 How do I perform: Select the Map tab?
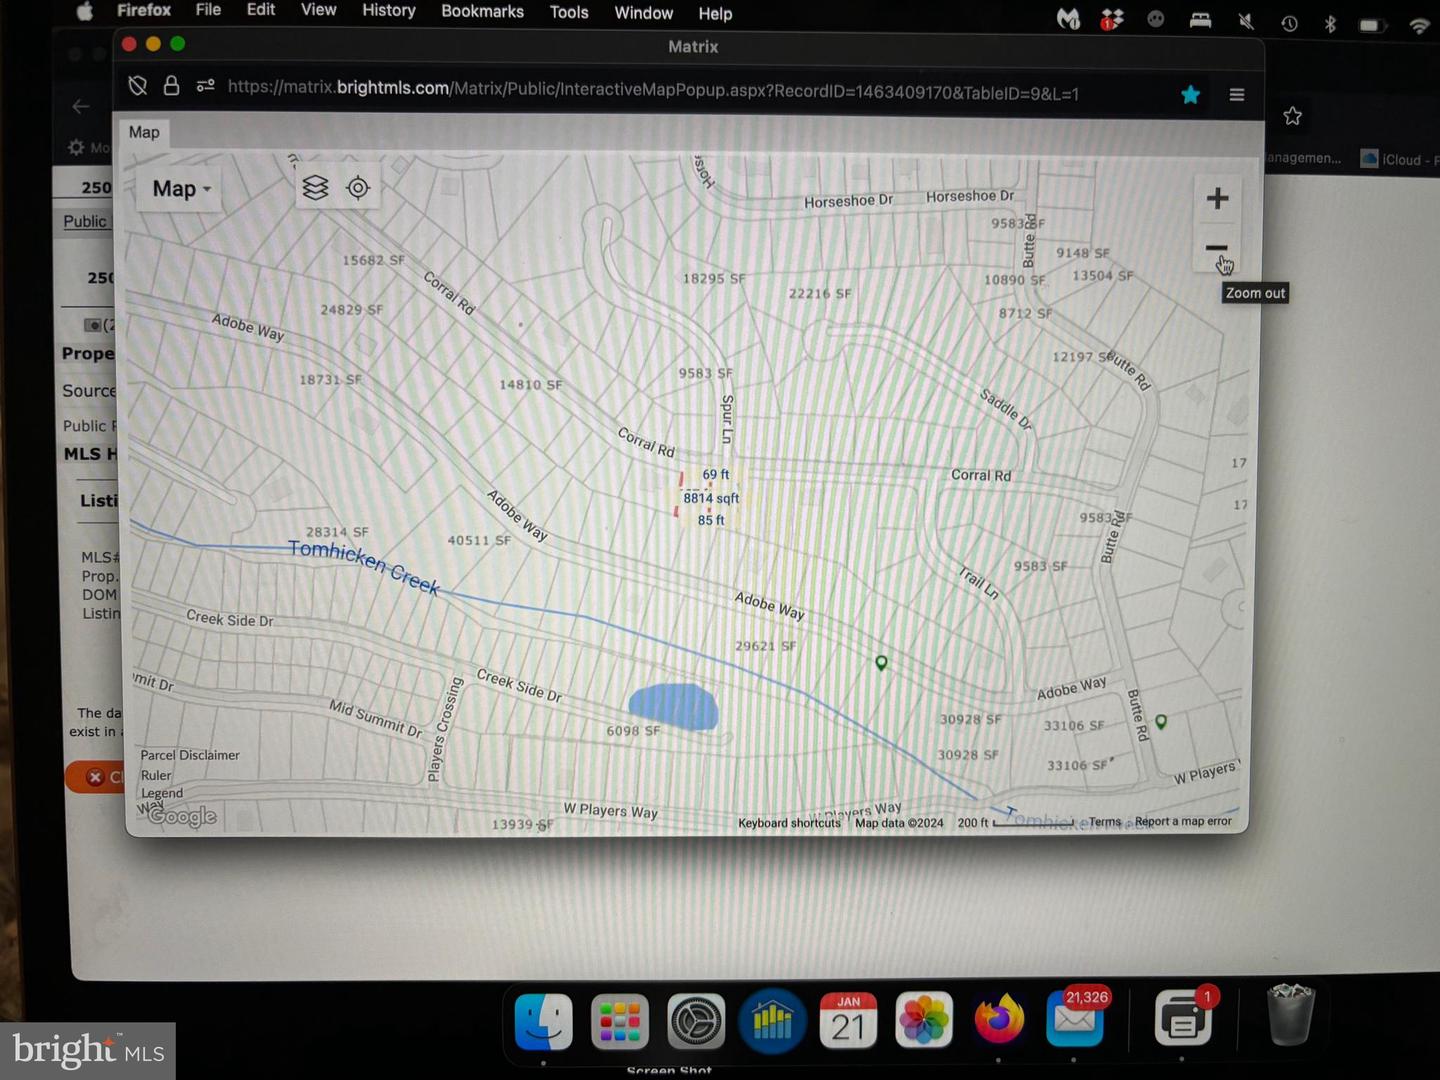(144, 132)
